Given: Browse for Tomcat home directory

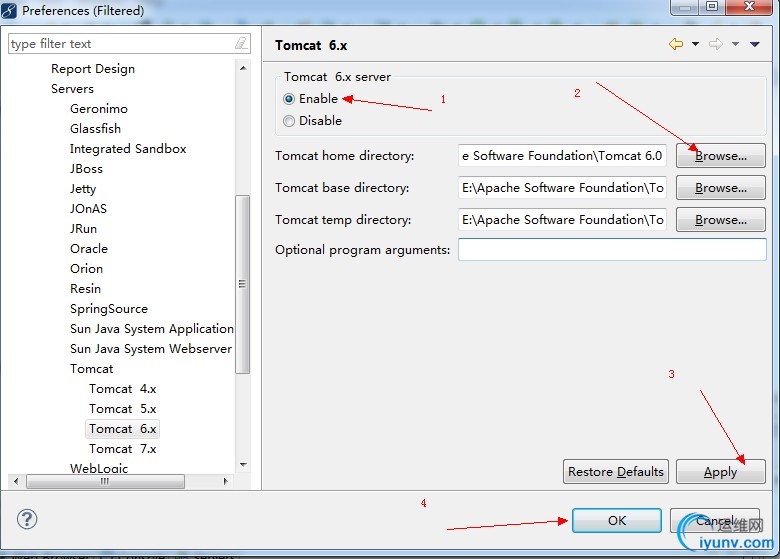Looking at the screenshot, I should pos(720,156).
